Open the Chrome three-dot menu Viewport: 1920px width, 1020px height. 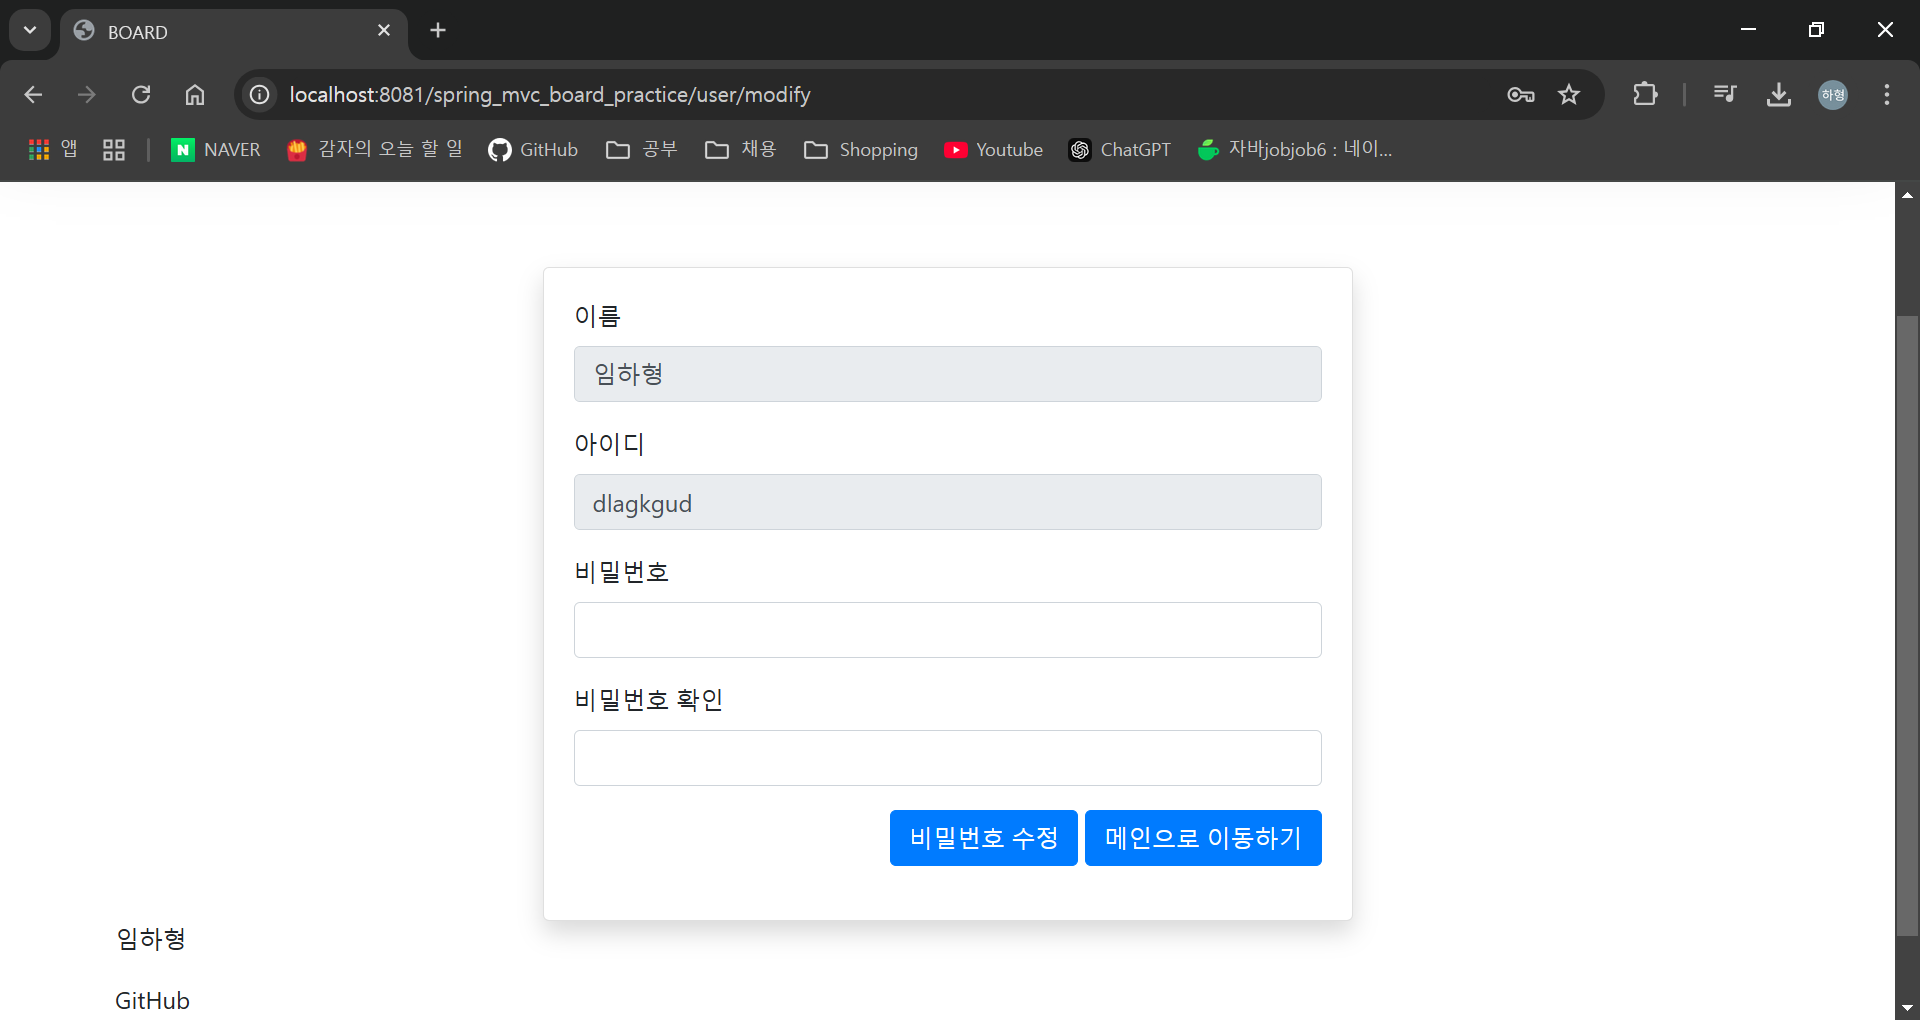(1887, 95)
